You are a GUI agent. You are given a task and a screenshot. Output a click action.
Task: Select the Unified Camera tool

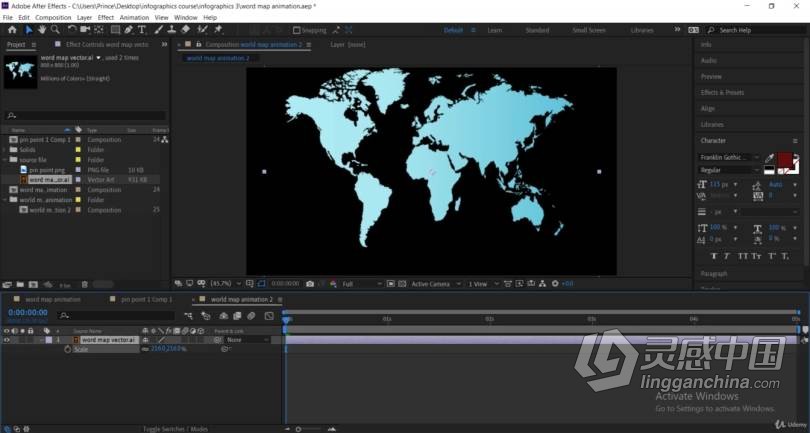pos(85,30)
